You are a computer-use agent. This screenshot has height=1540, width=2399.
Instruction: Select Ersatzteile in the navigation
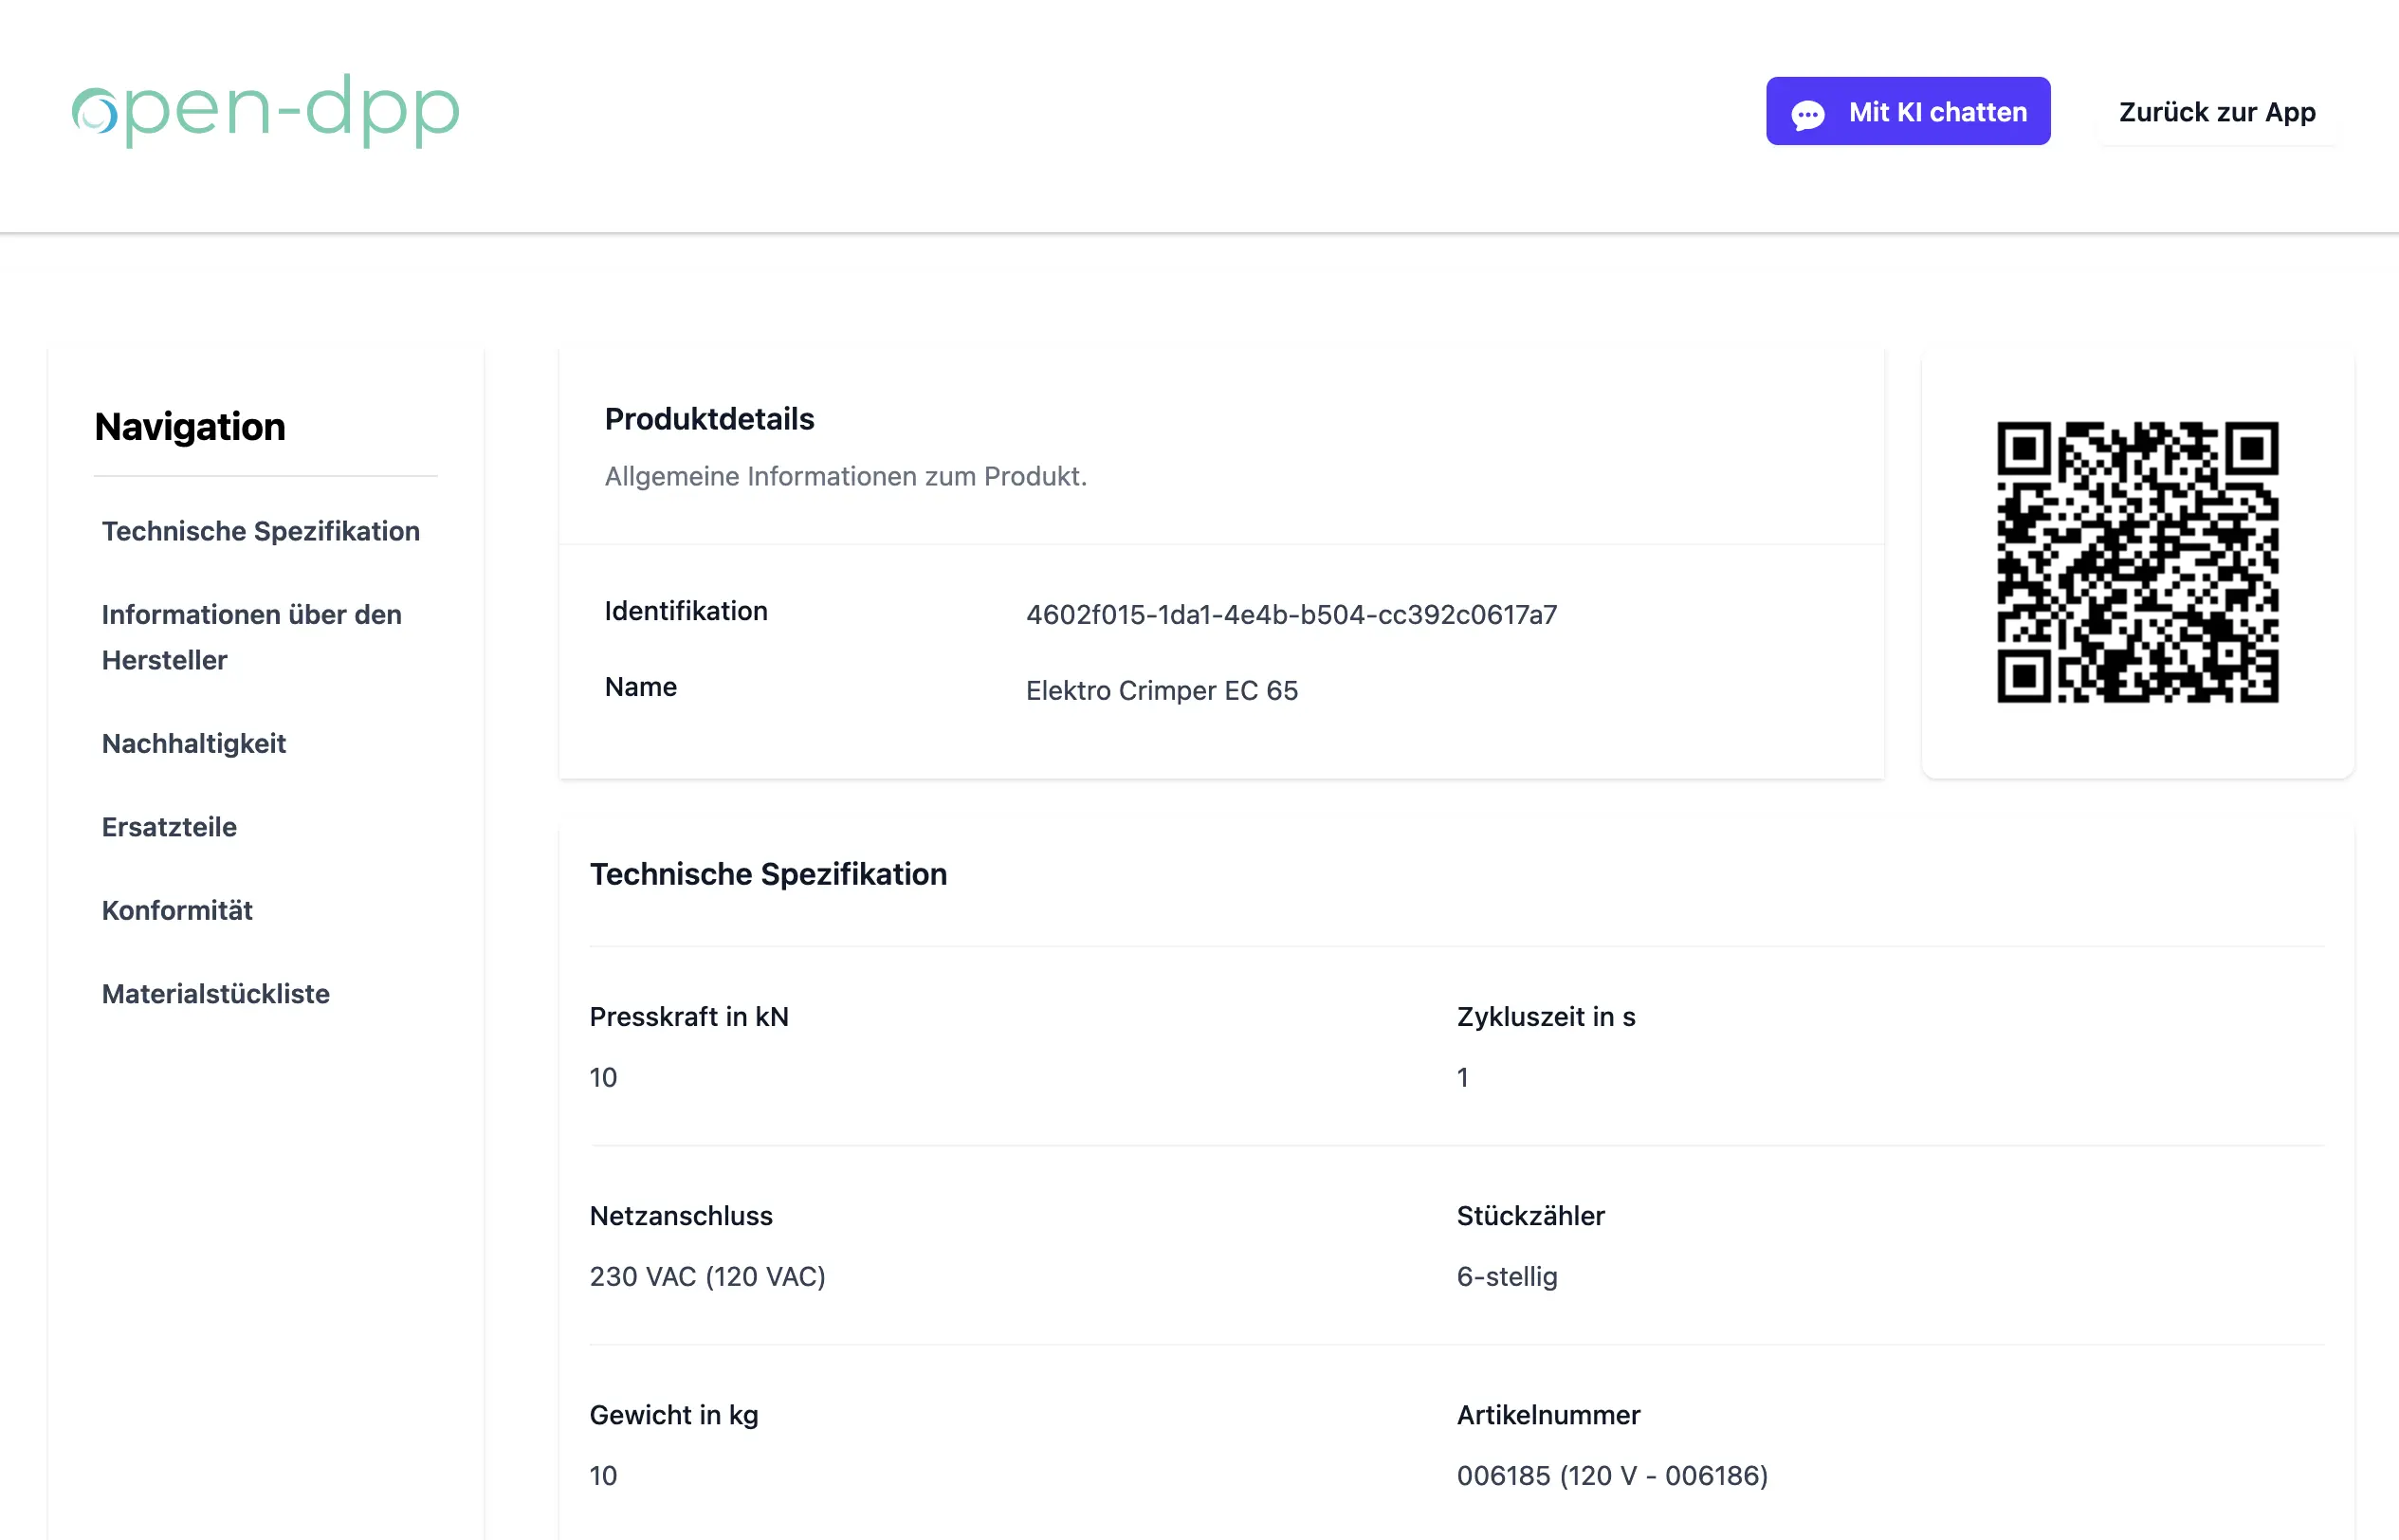click(169, 827)
